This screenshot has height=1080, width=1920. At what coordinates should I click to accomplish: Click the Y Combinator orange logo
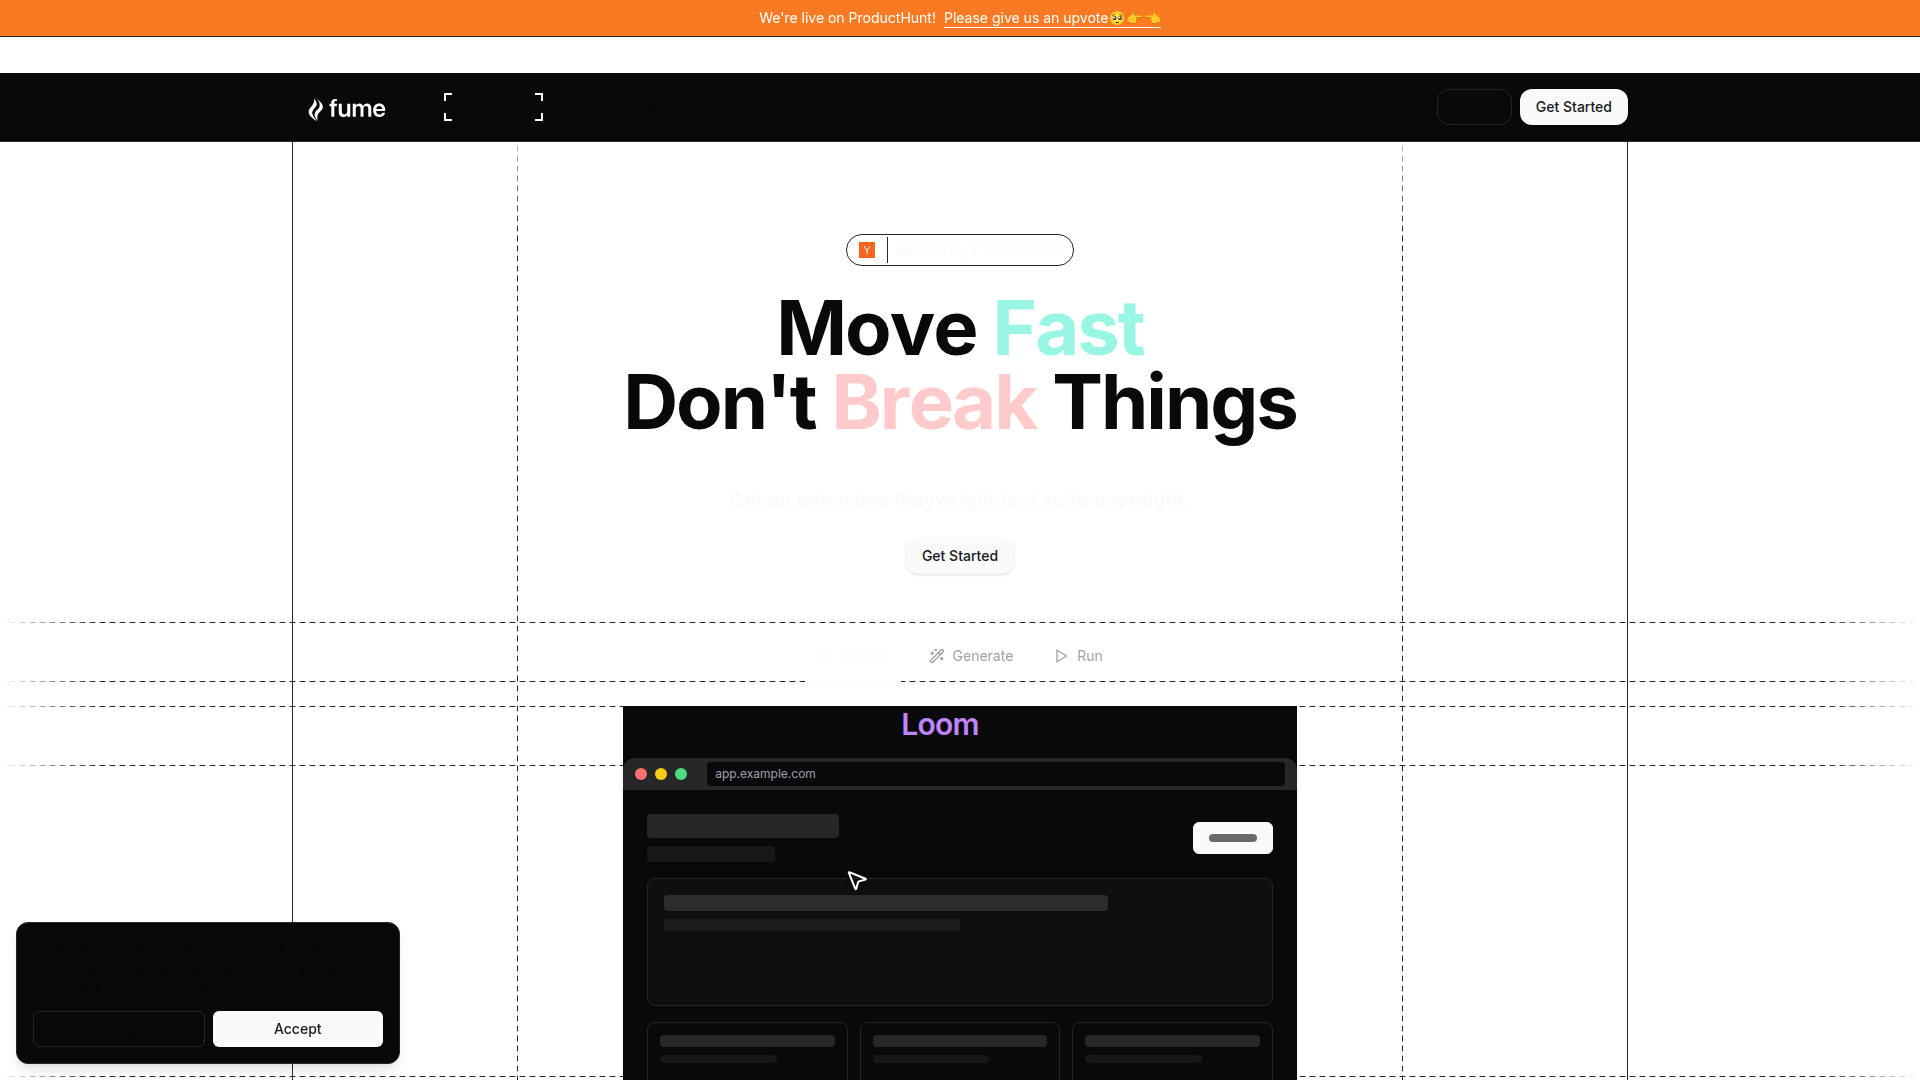(867, 250)
